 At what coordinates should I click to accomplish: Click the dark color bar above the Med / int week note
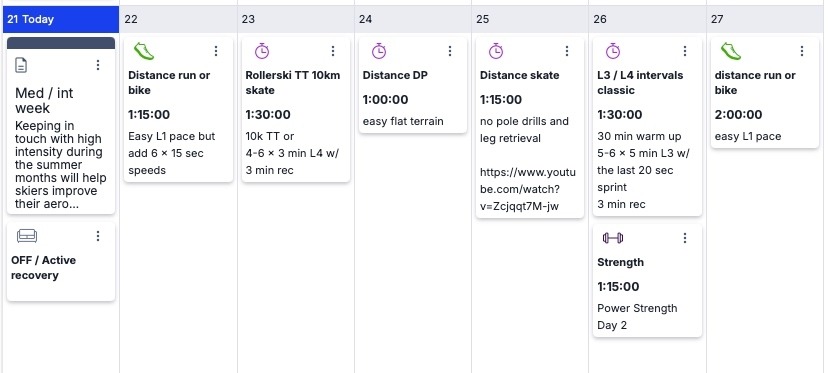coord(61,43)
